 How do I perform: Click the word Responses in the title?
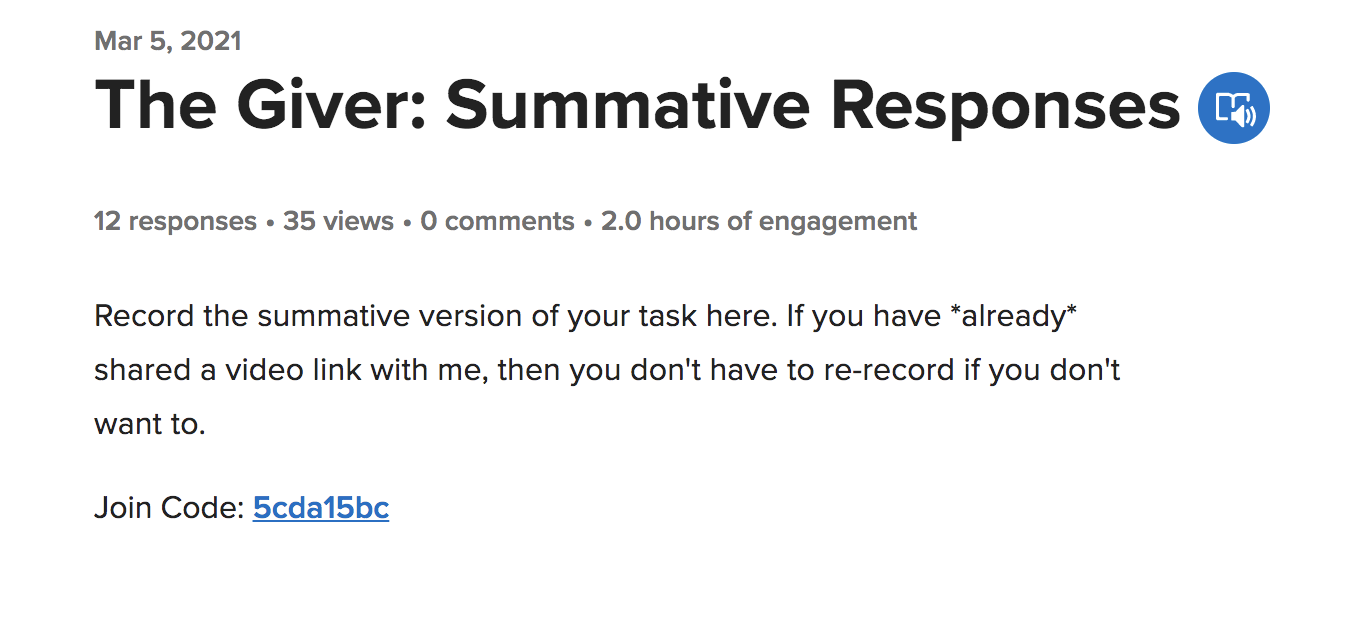(1006, 107)
